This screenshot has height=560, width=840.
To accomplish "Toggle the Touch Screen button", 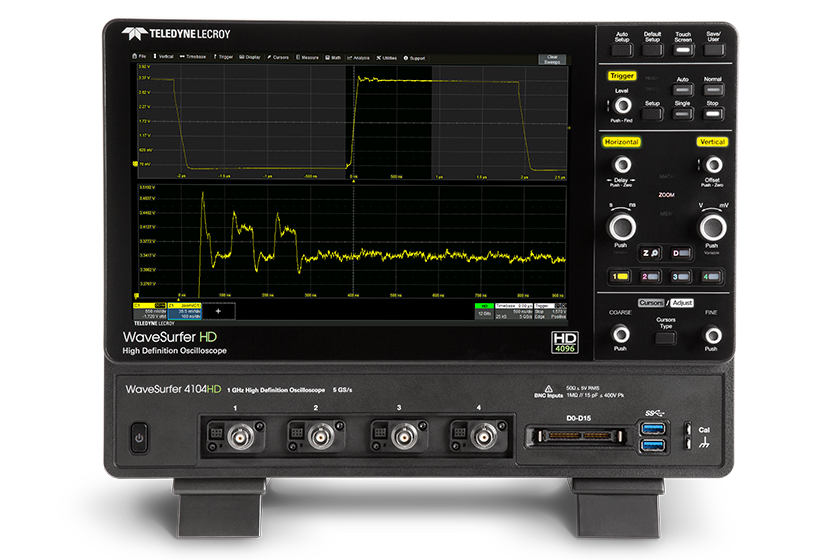I will point(683,50).
